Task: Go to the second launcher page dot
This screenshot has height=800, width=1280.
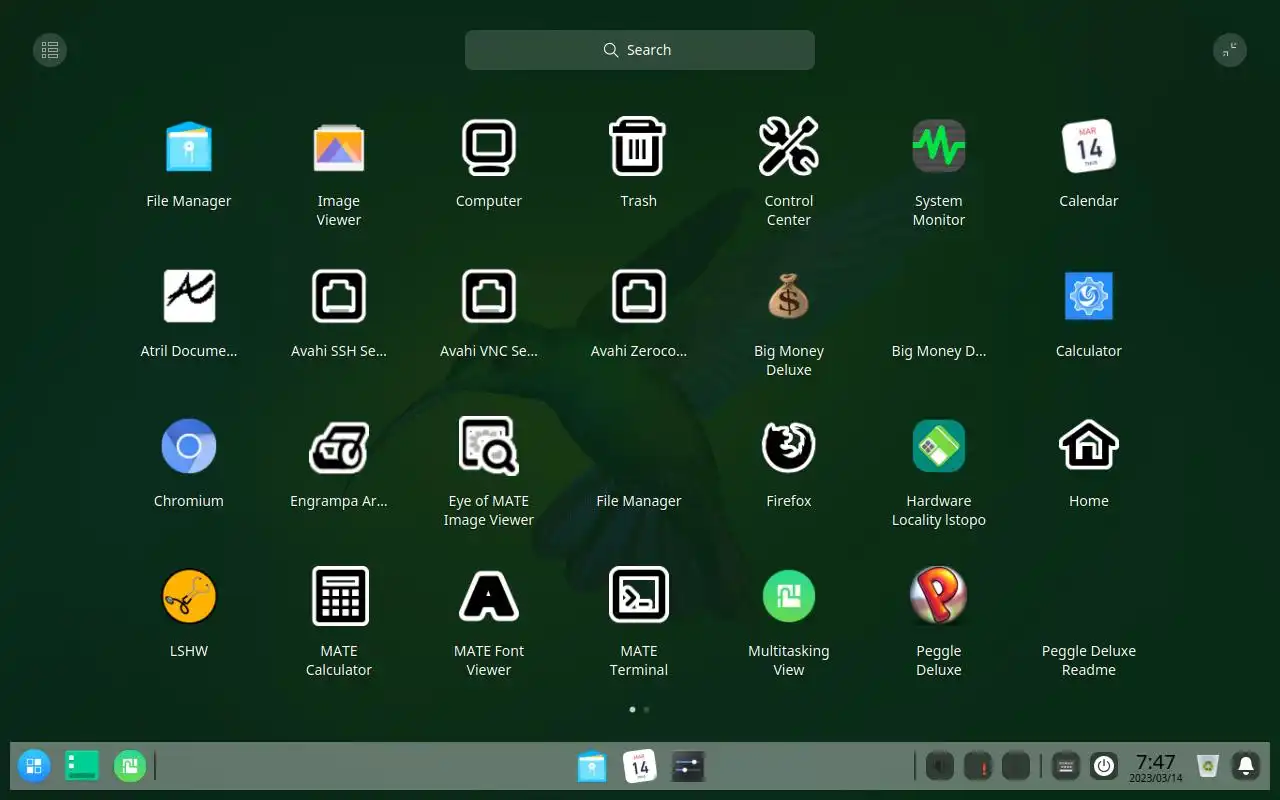Action: 647,709
